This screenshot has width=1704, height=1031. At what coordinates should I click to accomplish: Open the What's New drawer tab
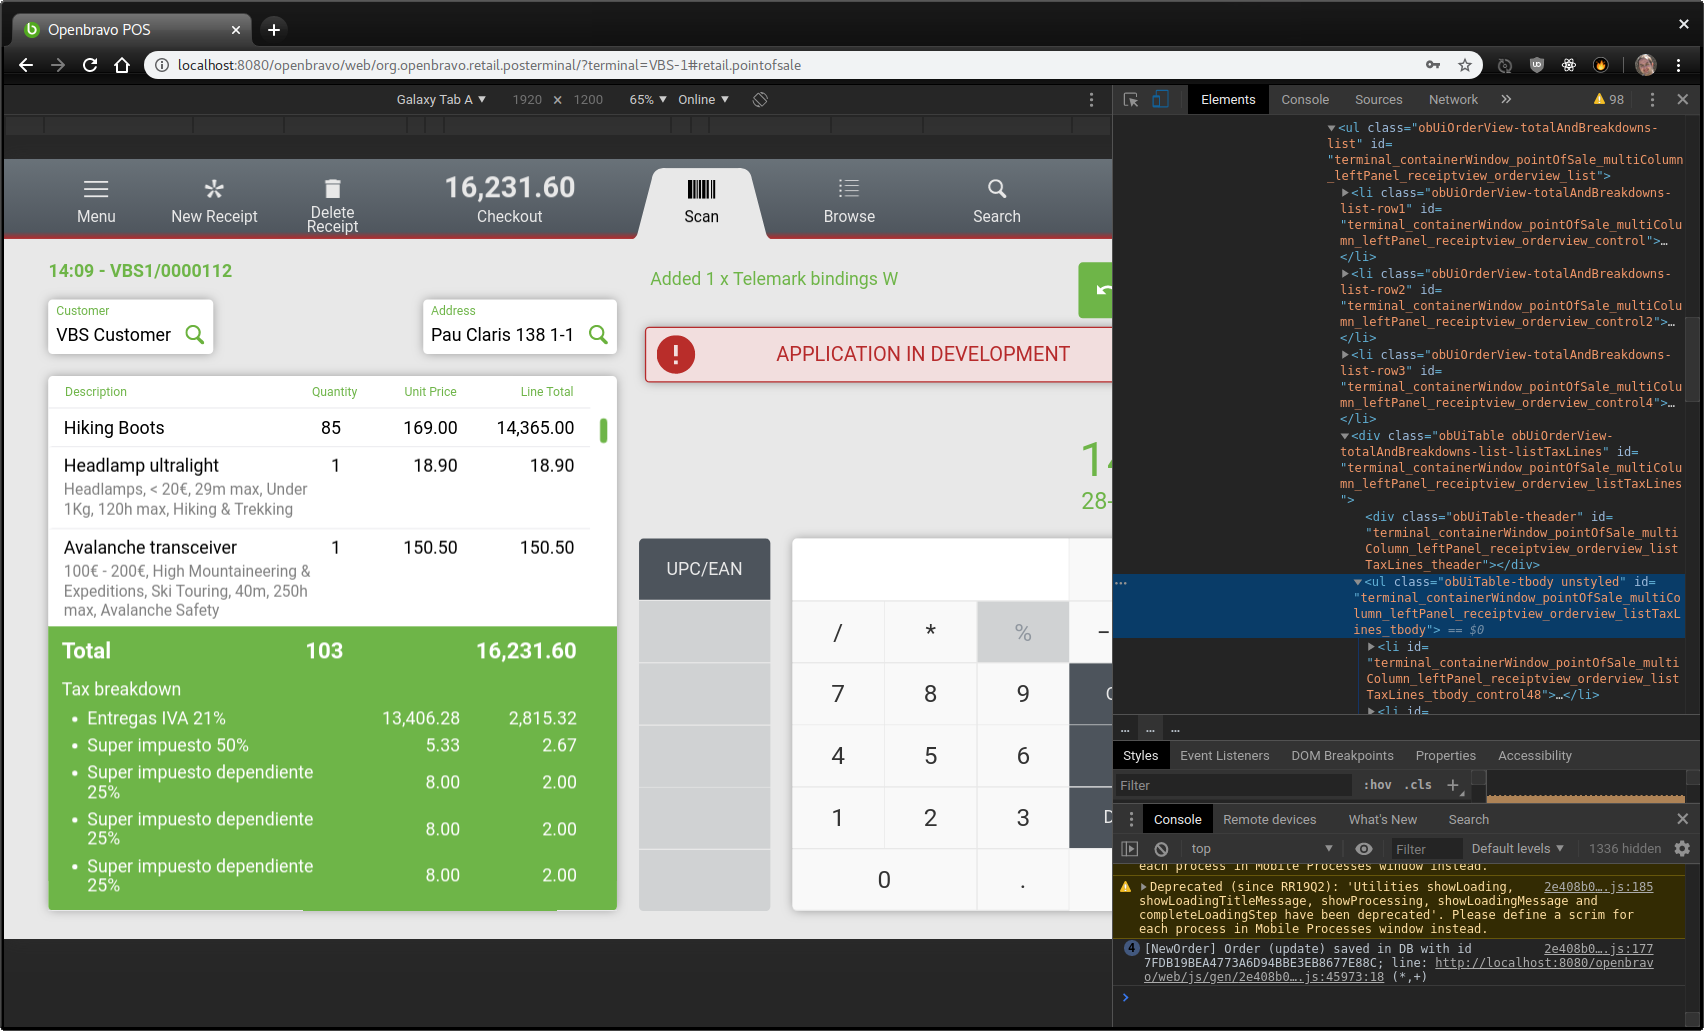(x=1382, y=819)
